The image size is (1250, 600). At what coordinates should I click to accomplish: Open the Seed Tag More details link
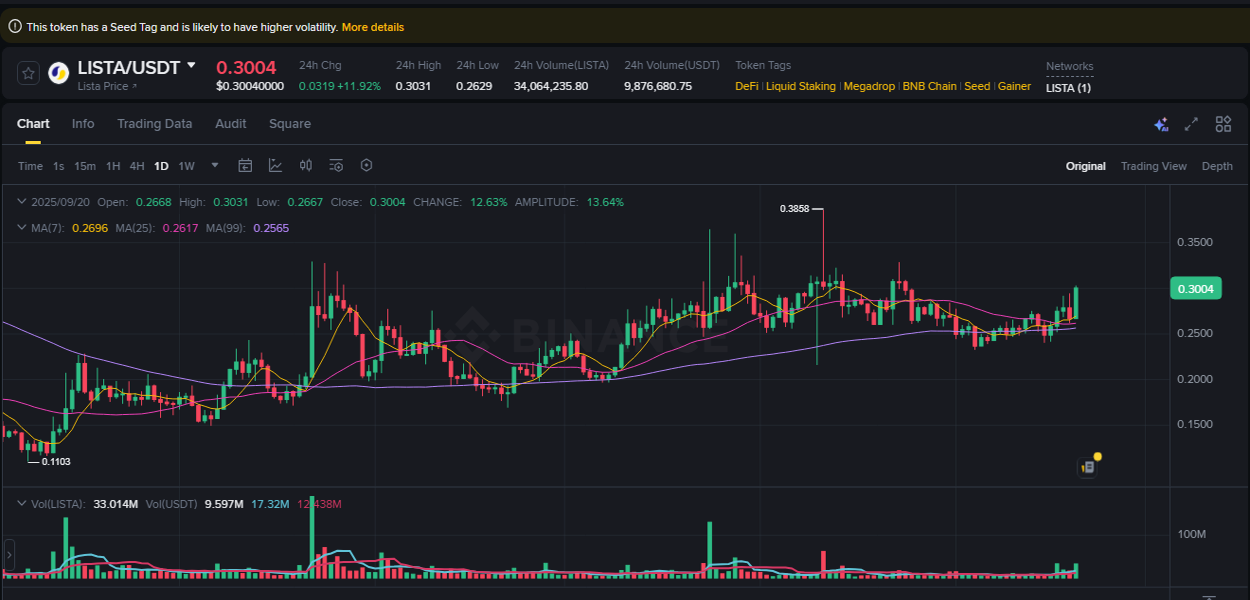coord(373,26)
